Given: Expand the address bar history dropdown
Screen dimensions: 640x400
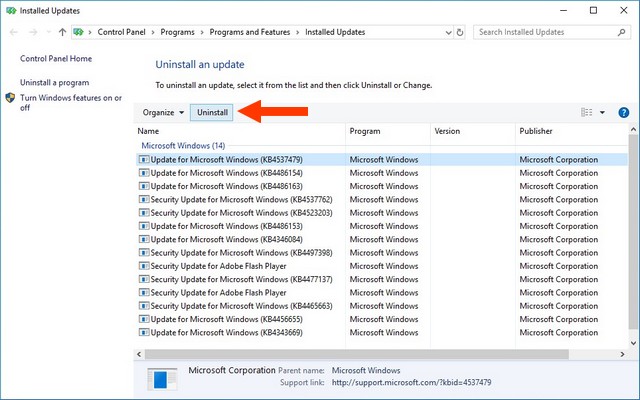Looking at the screenshot, I should coord(449,32).
